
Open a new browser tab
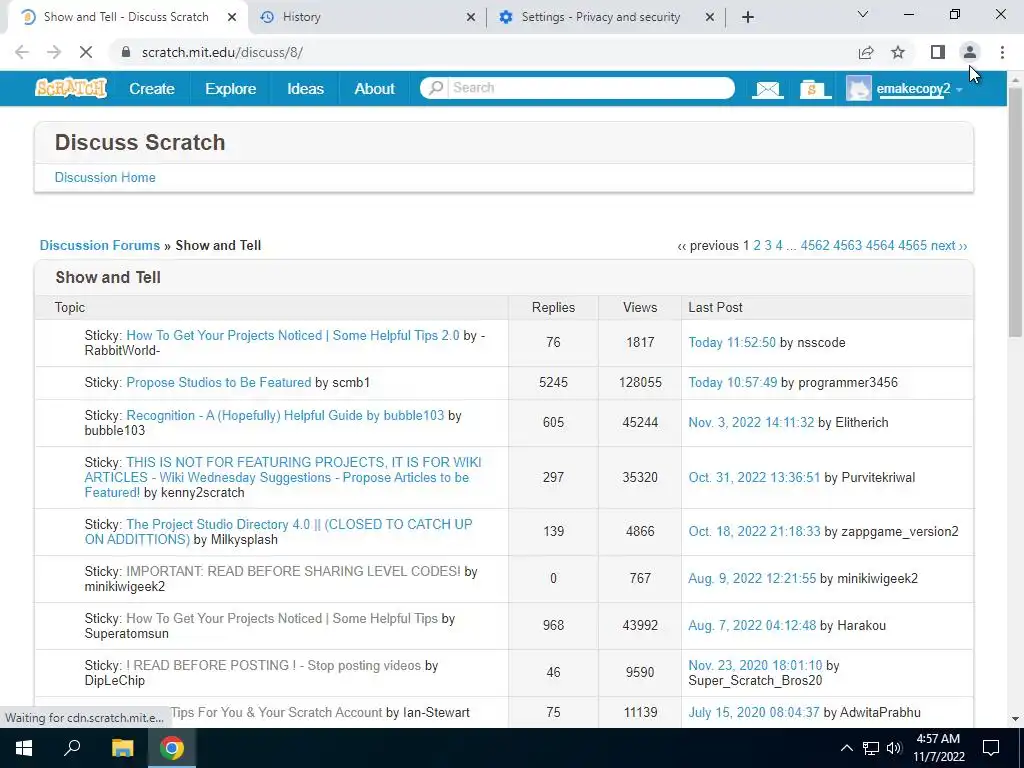coord(748,17)
